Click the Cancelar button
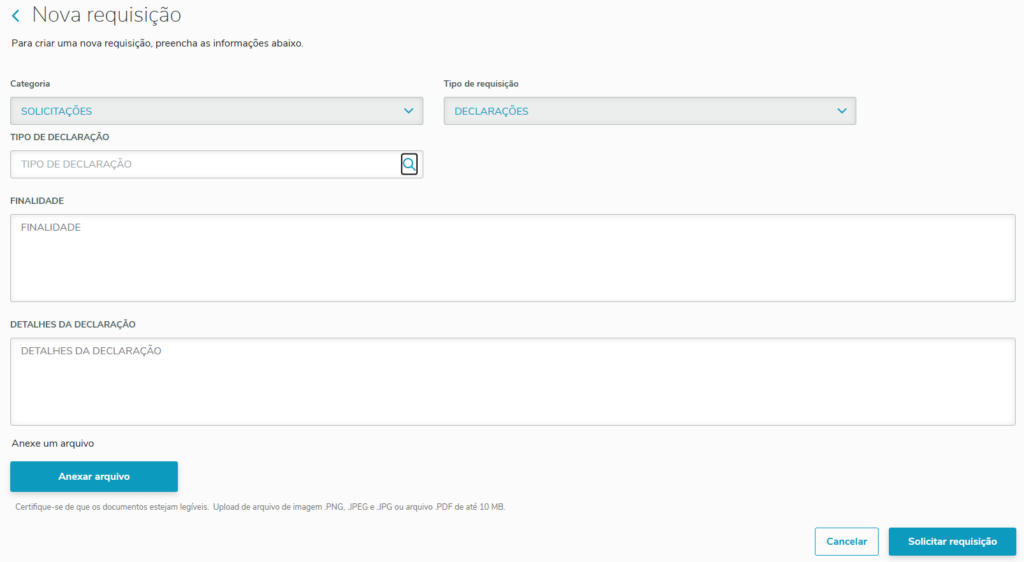Screen dimensions: 1024x562 tap(846, 541)
